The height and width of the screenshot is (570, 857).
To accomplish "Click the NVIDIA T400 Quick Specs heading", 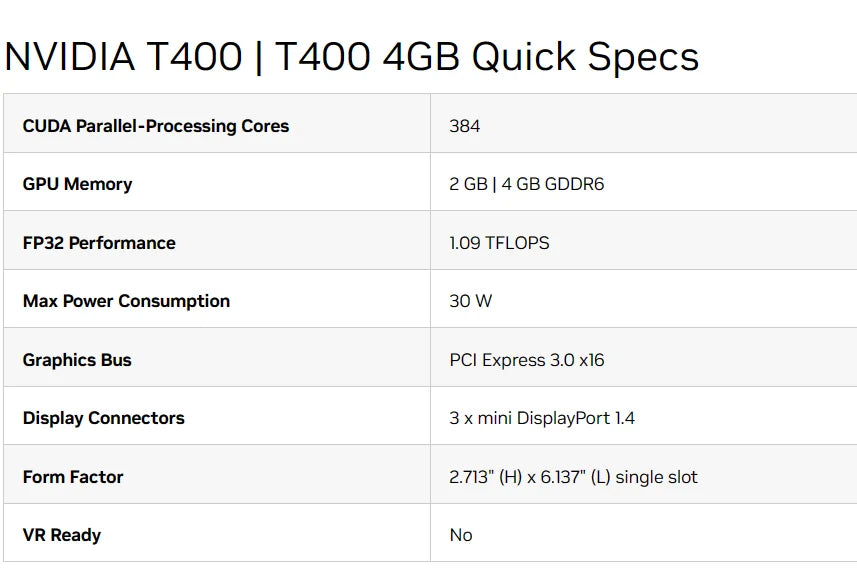I will coord(351,57).
